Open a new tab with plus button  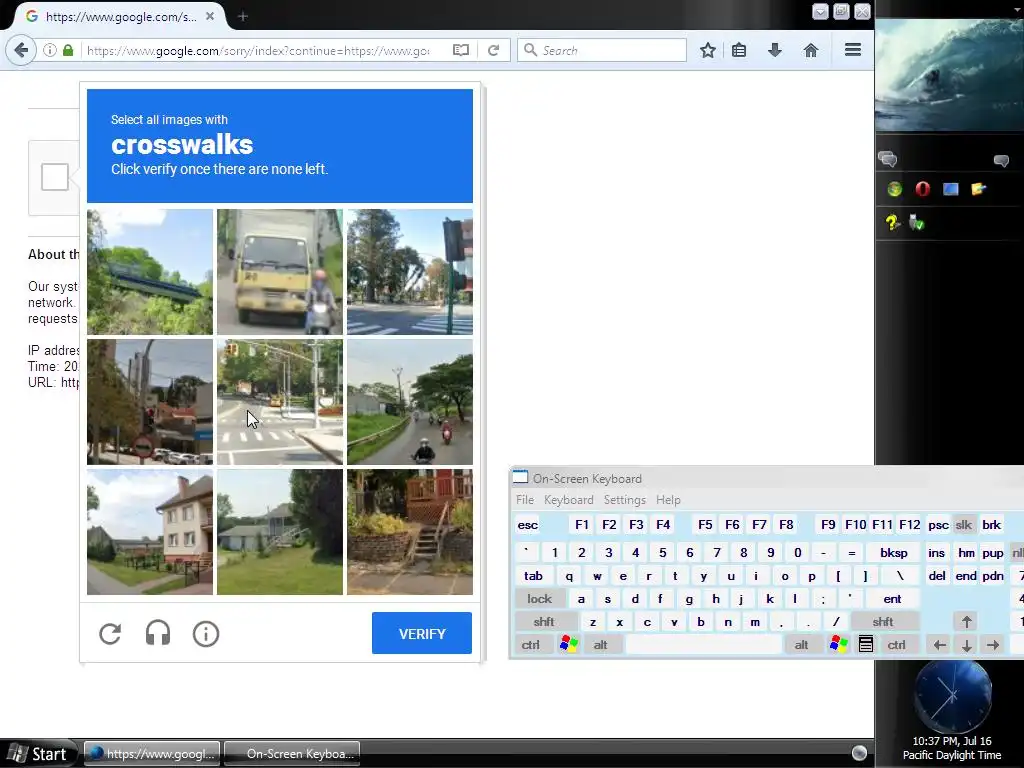point(242,16)
